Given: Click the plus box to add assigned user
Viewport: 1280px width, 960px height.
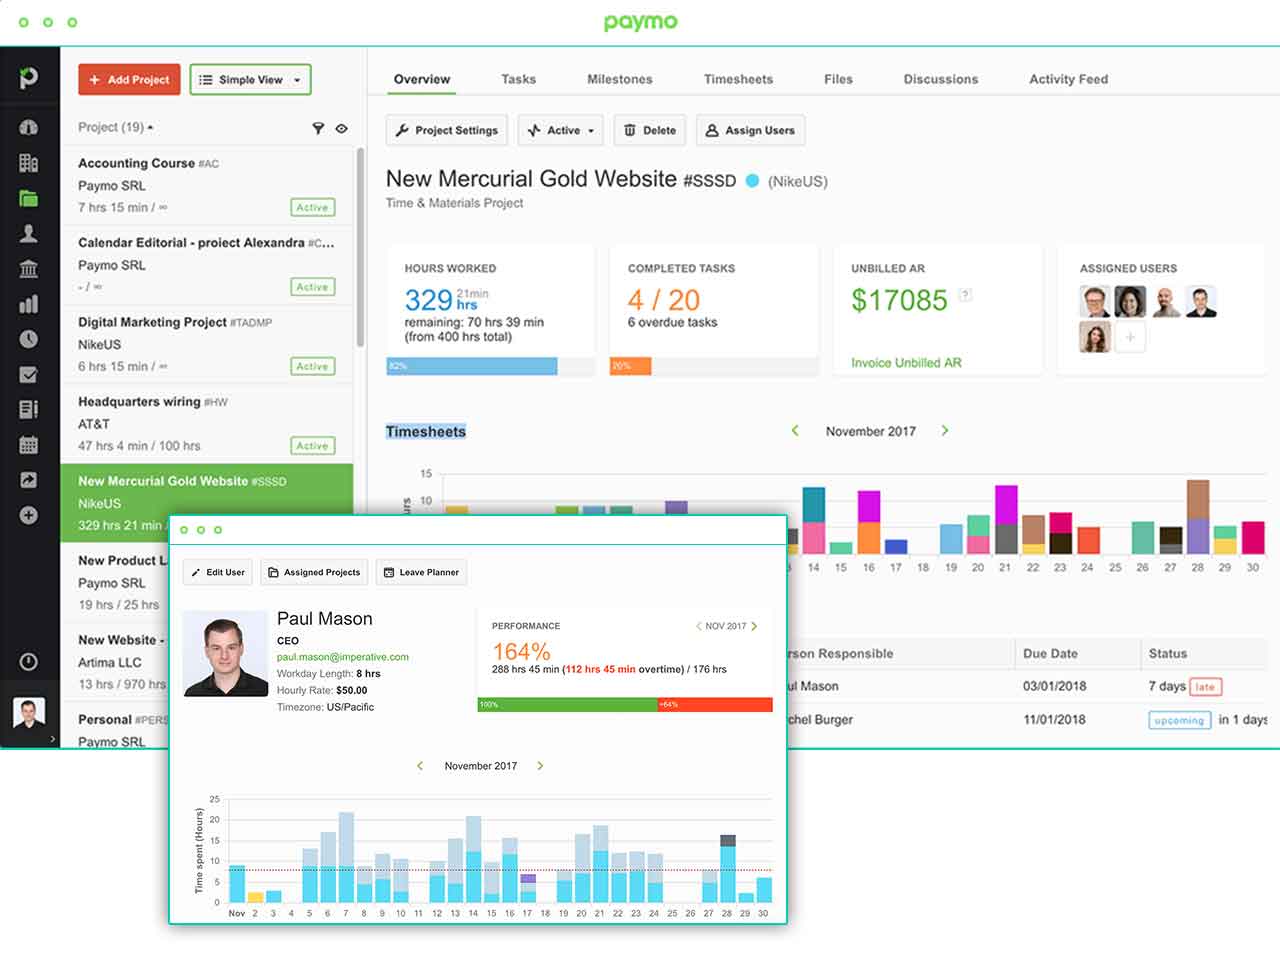Looking at the screenshot, I should [1130, 337].
